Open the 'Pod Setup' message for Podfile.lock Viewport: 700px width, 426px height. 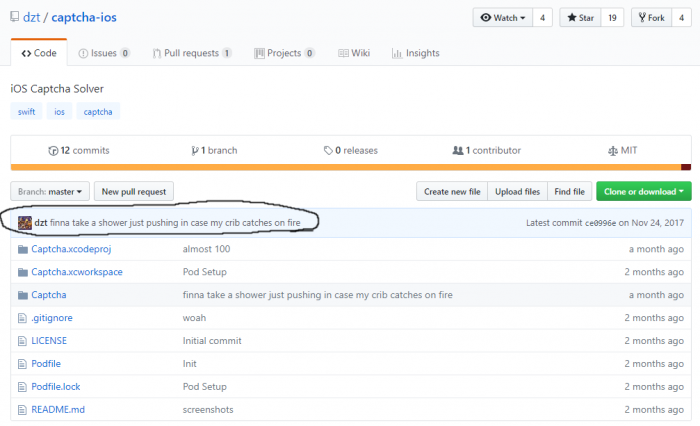click(x=204, y=387)
